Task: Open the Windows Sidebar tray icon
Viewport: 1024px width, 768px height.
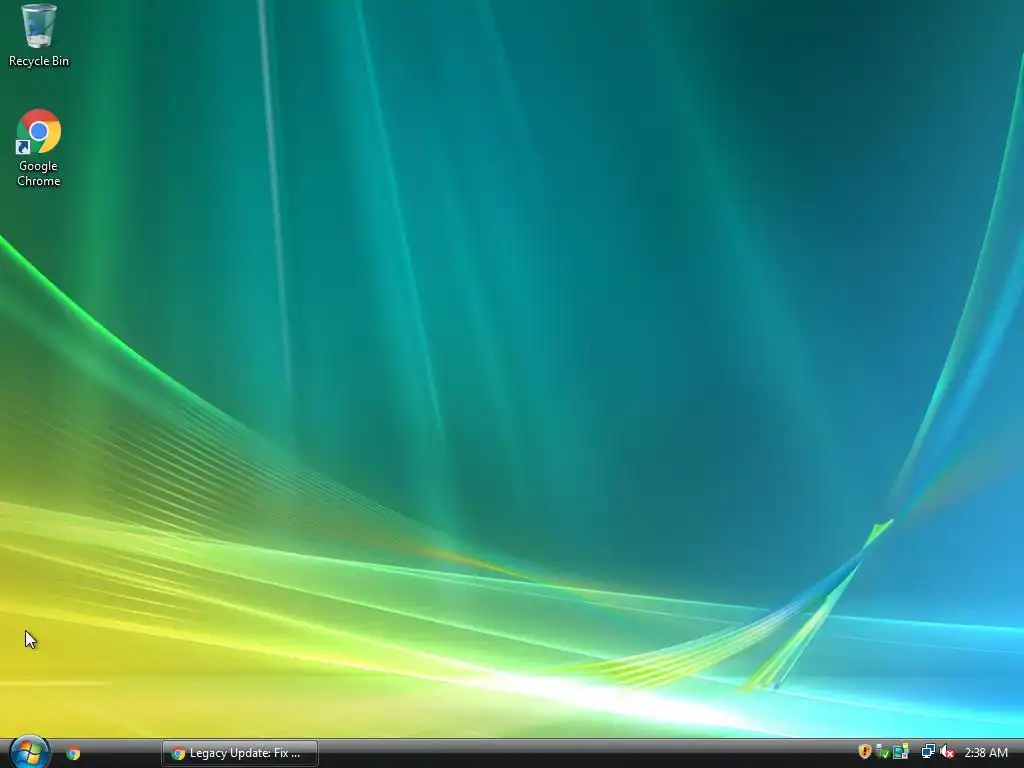Action: (901, 752)
